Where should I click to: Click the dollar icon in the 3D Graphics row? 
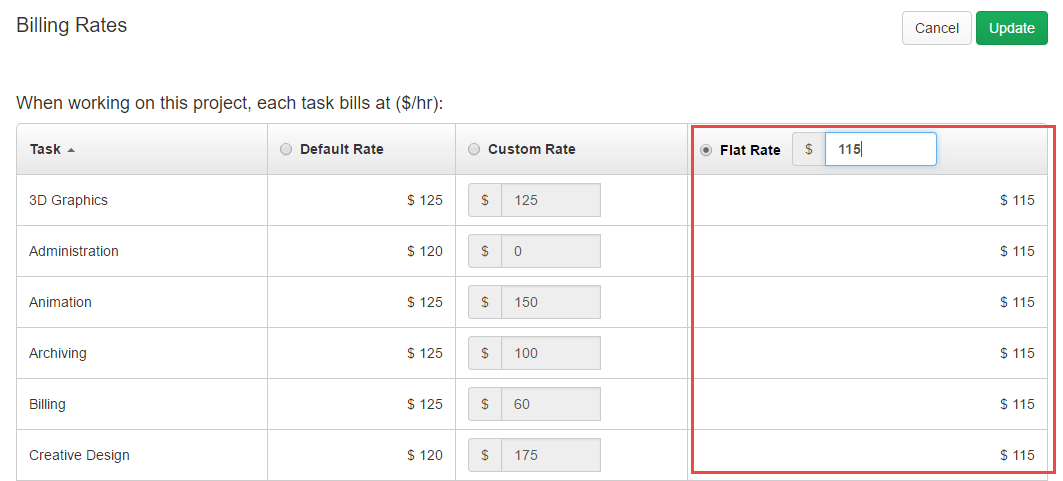tap(485, 200)
